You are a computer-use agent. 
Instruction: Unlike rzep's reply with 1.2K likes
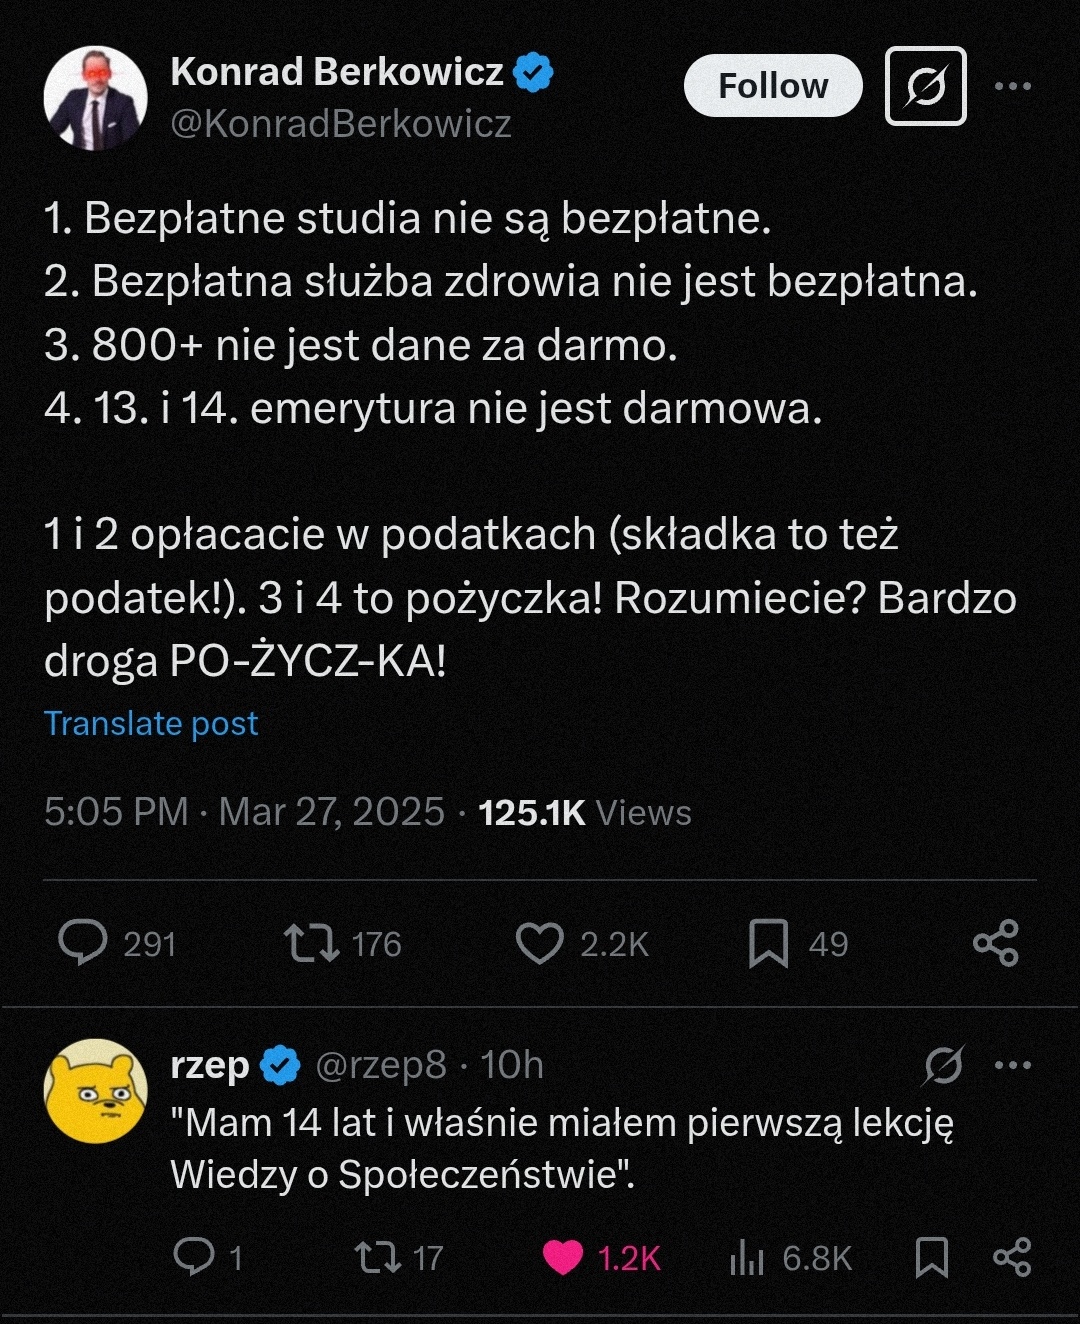[563, 1257]
